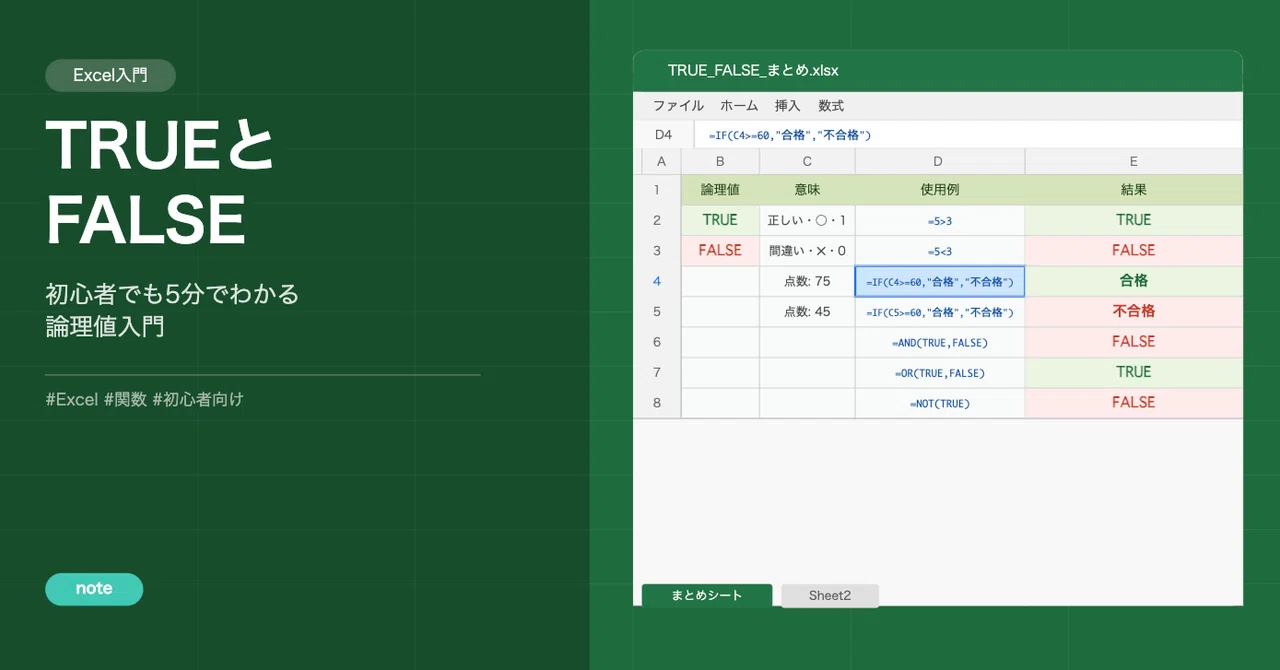Select cell E6 result FALSE
The image size is (1280, 670).
(x=1134, y=342)
